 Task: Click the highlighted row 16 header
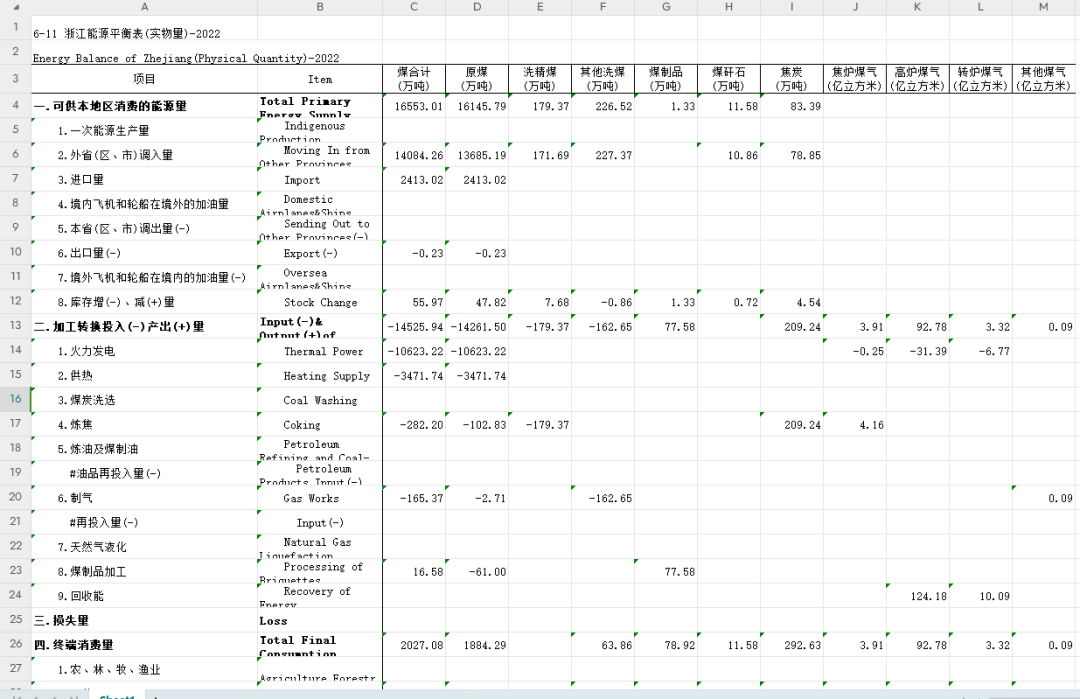[x=15, y=399]
